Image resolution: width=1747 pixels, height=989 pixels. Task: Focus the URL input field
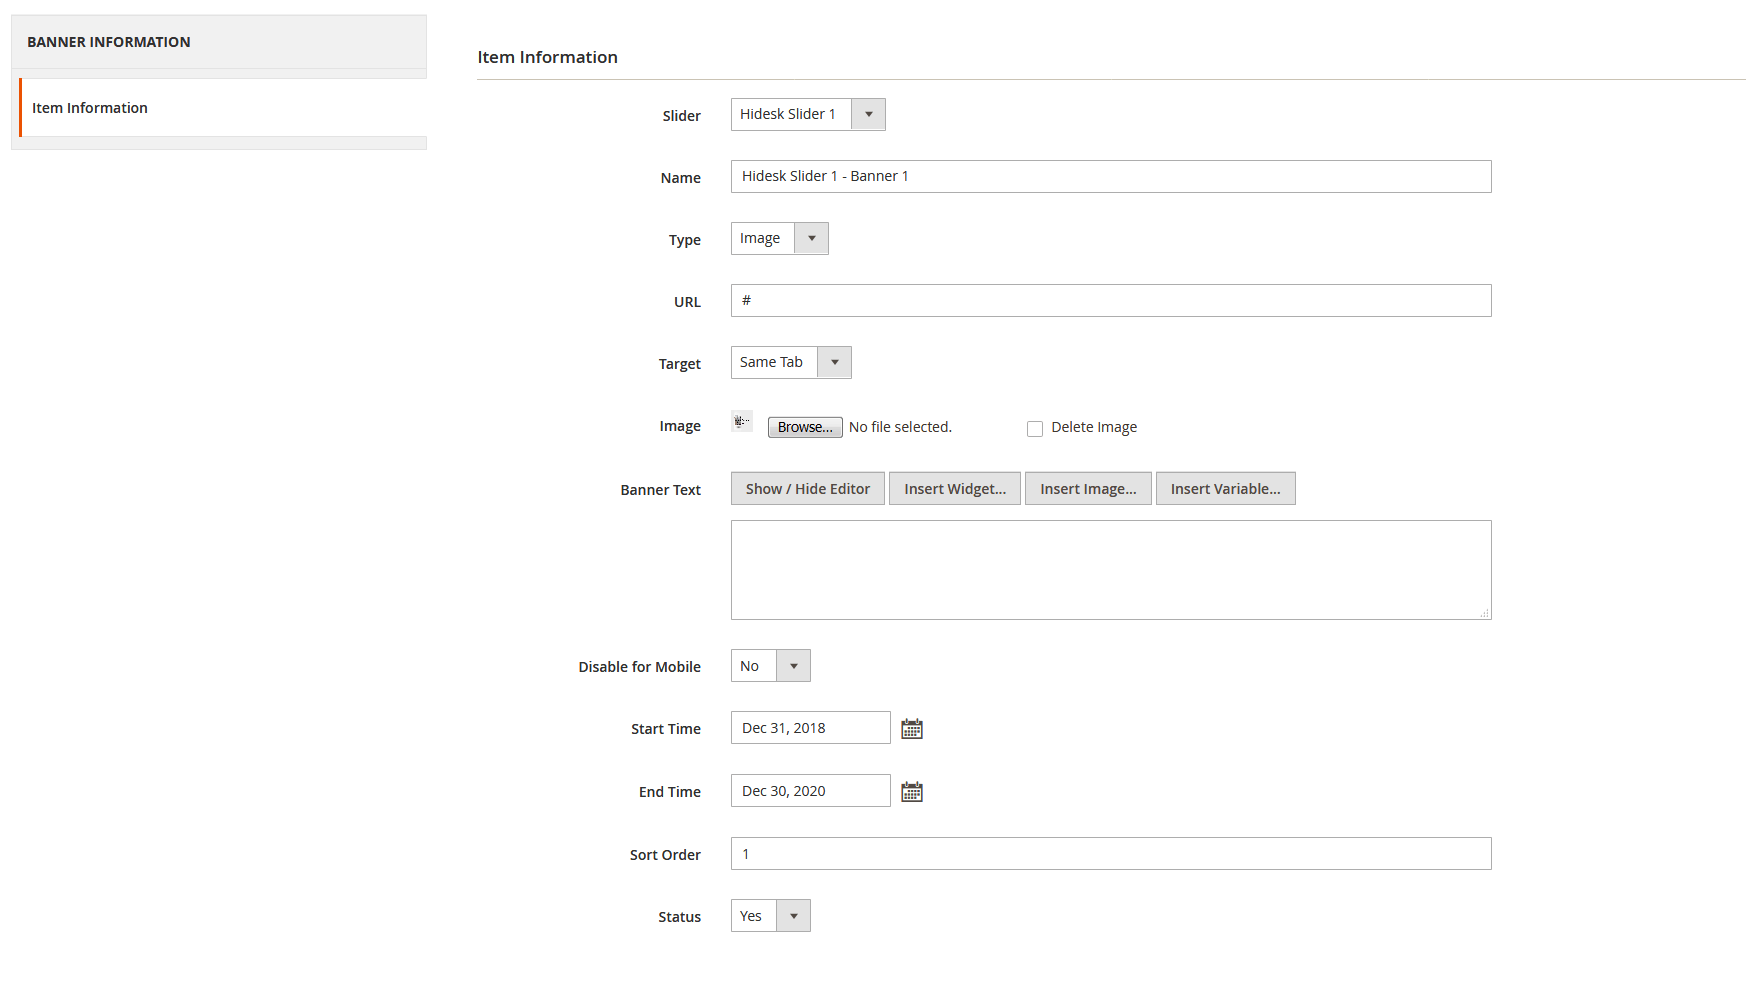[1110, 301]
